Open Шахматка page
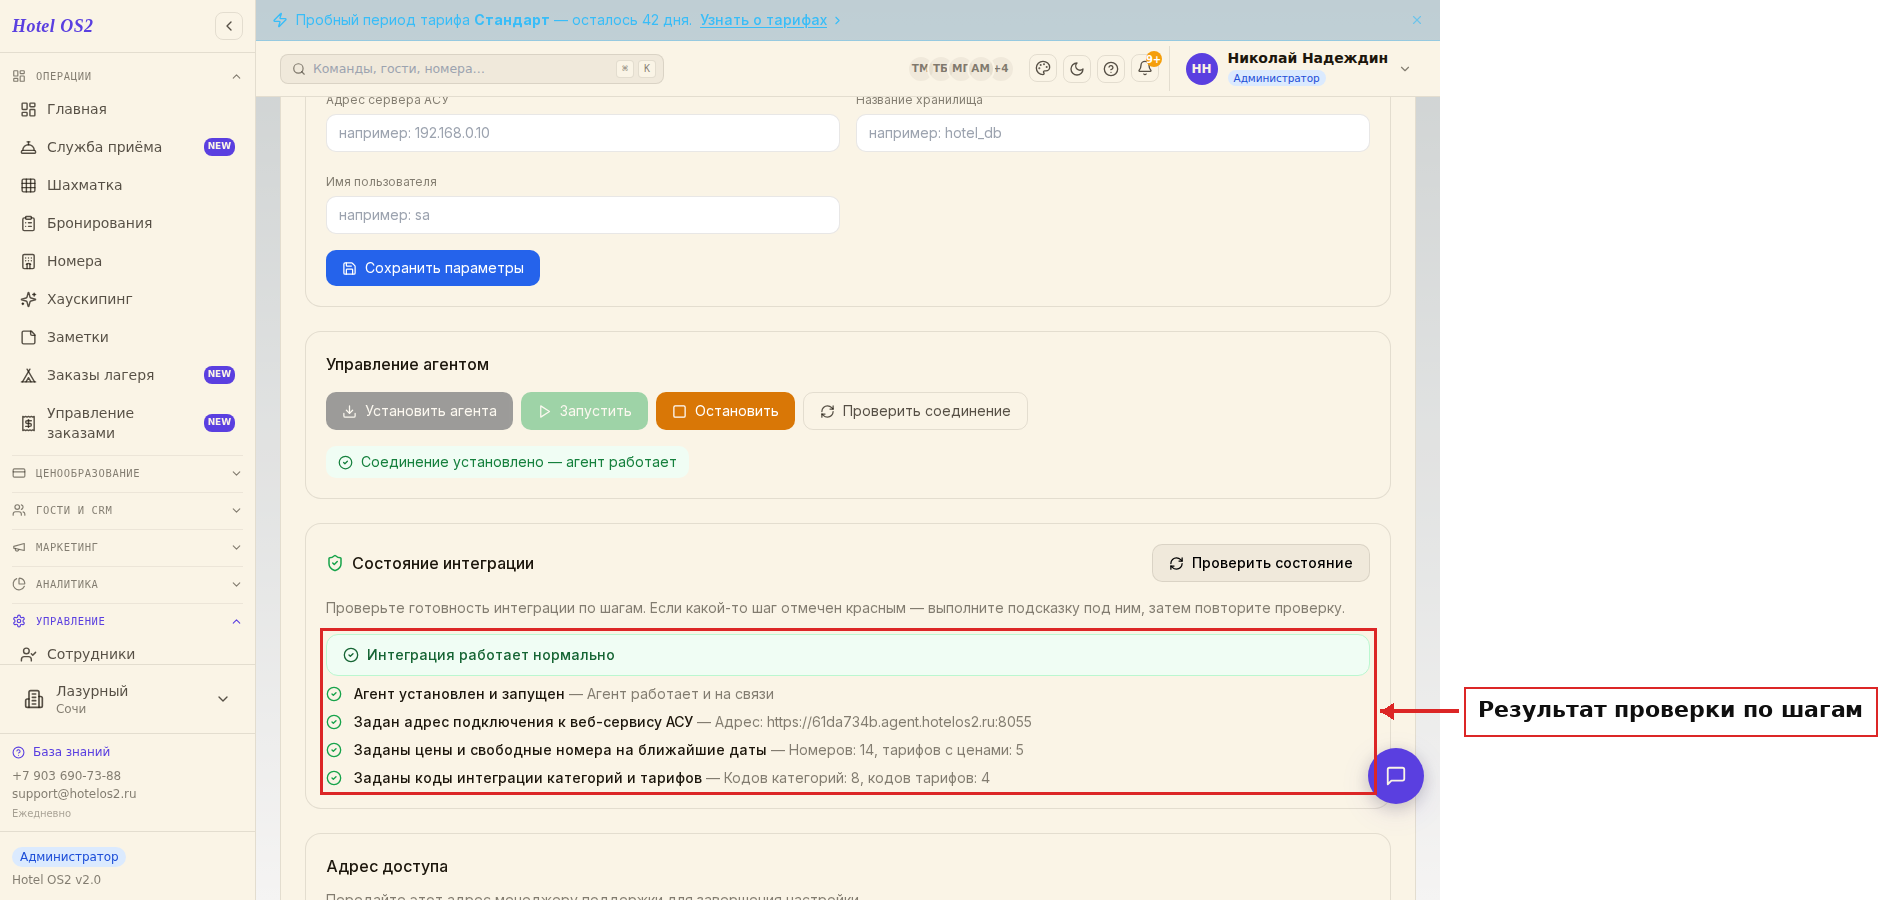The height and width of the screenshot is (900, 1901). coord(127,185)
